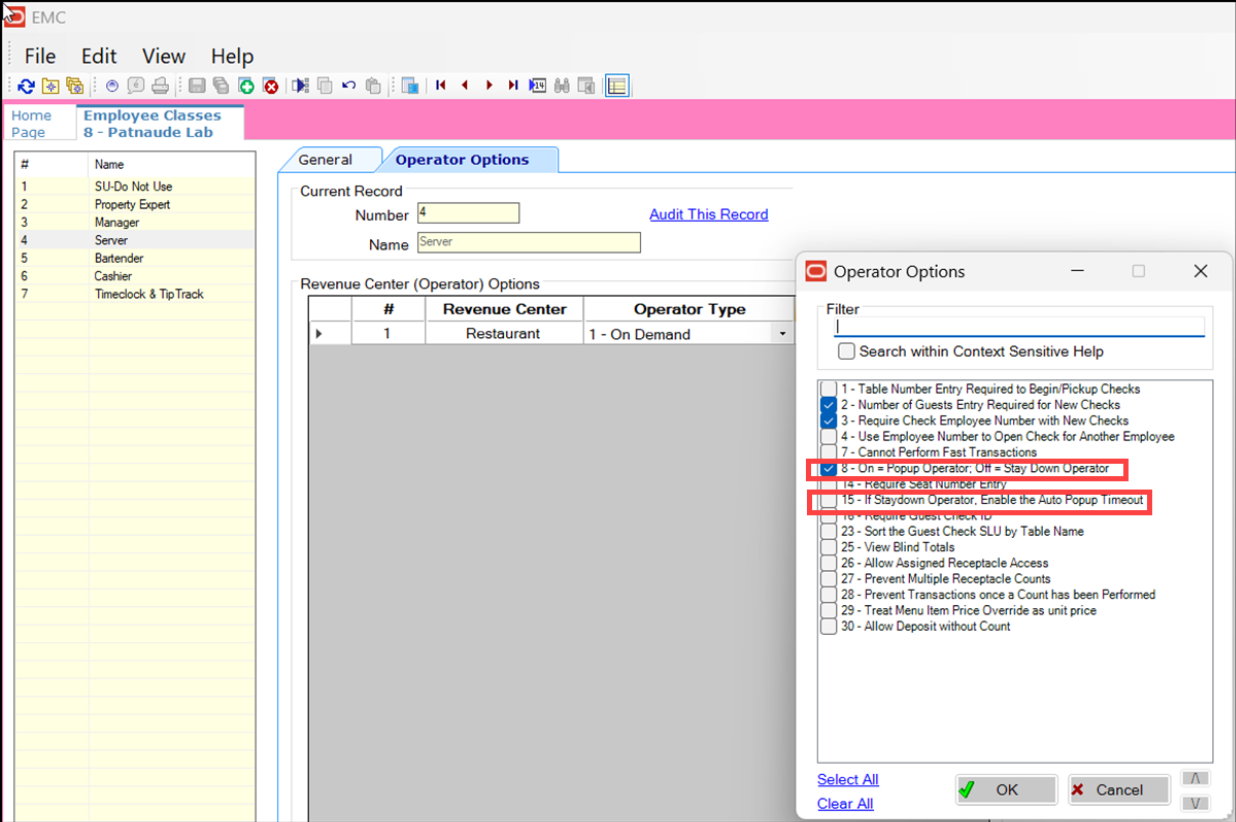
Task: Open the View menu
Action: tap(164, 56)
